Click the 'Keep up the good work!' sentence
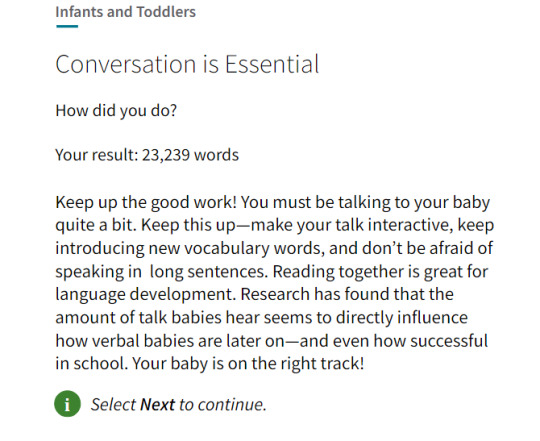Screen dimensions: 540x441 [x=146, y=202]
